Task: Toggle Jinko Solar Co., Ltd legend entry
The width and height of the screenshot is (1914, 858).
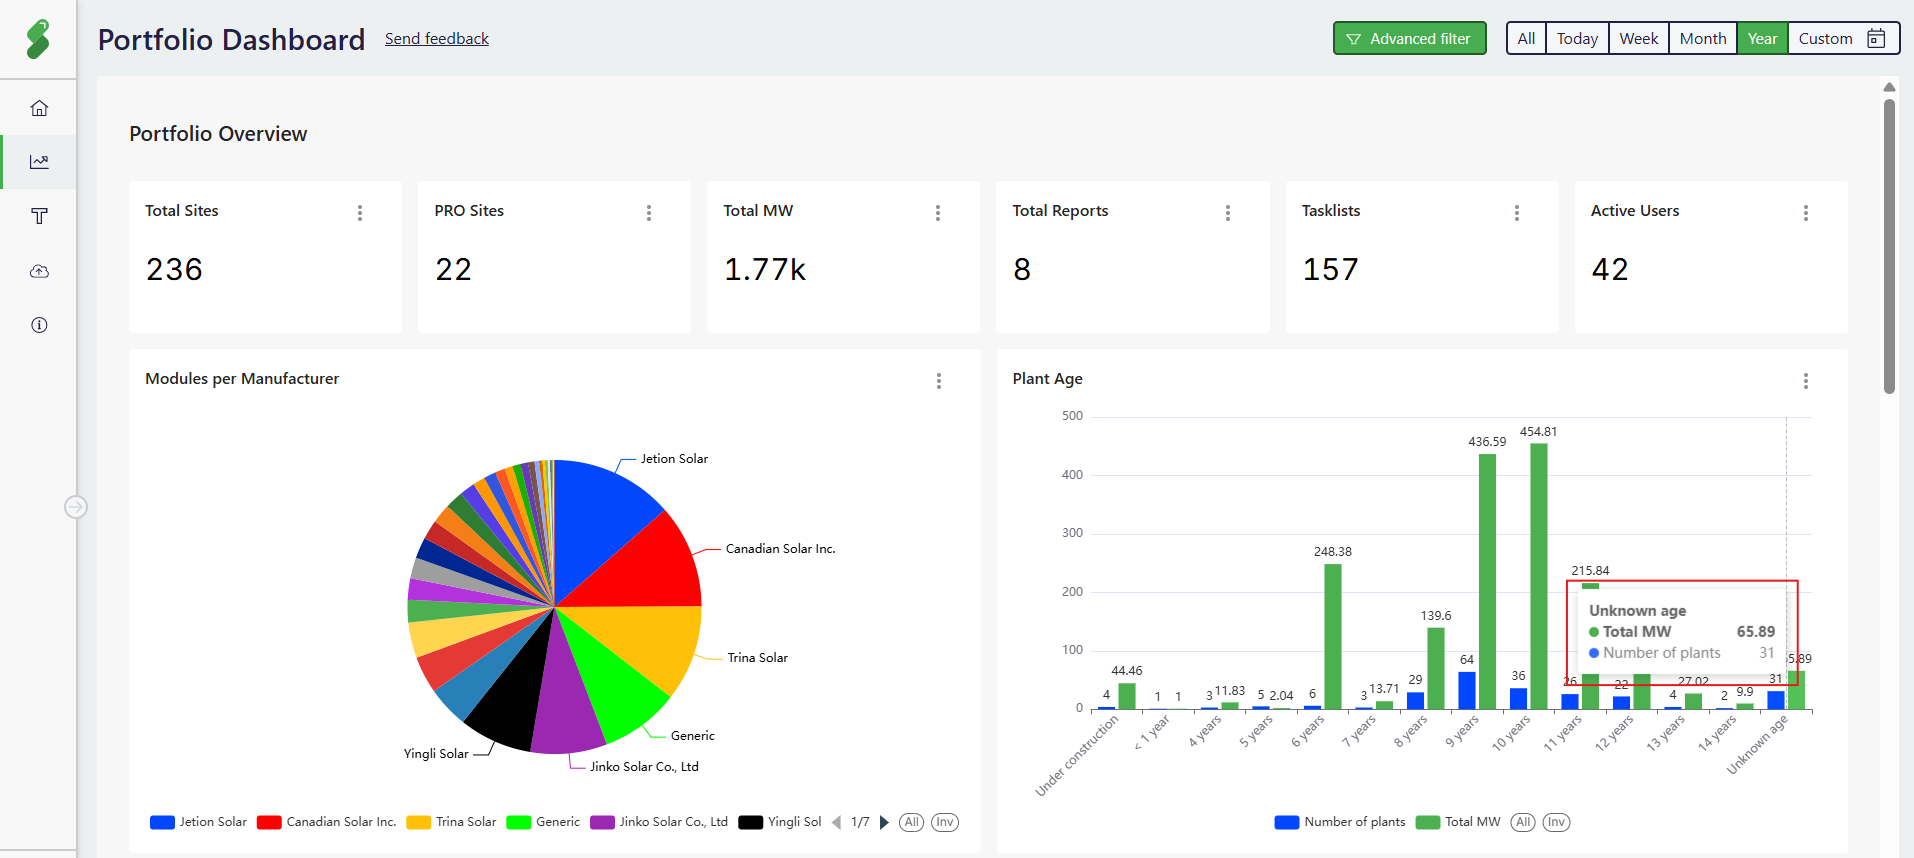Action: (659, 822)
